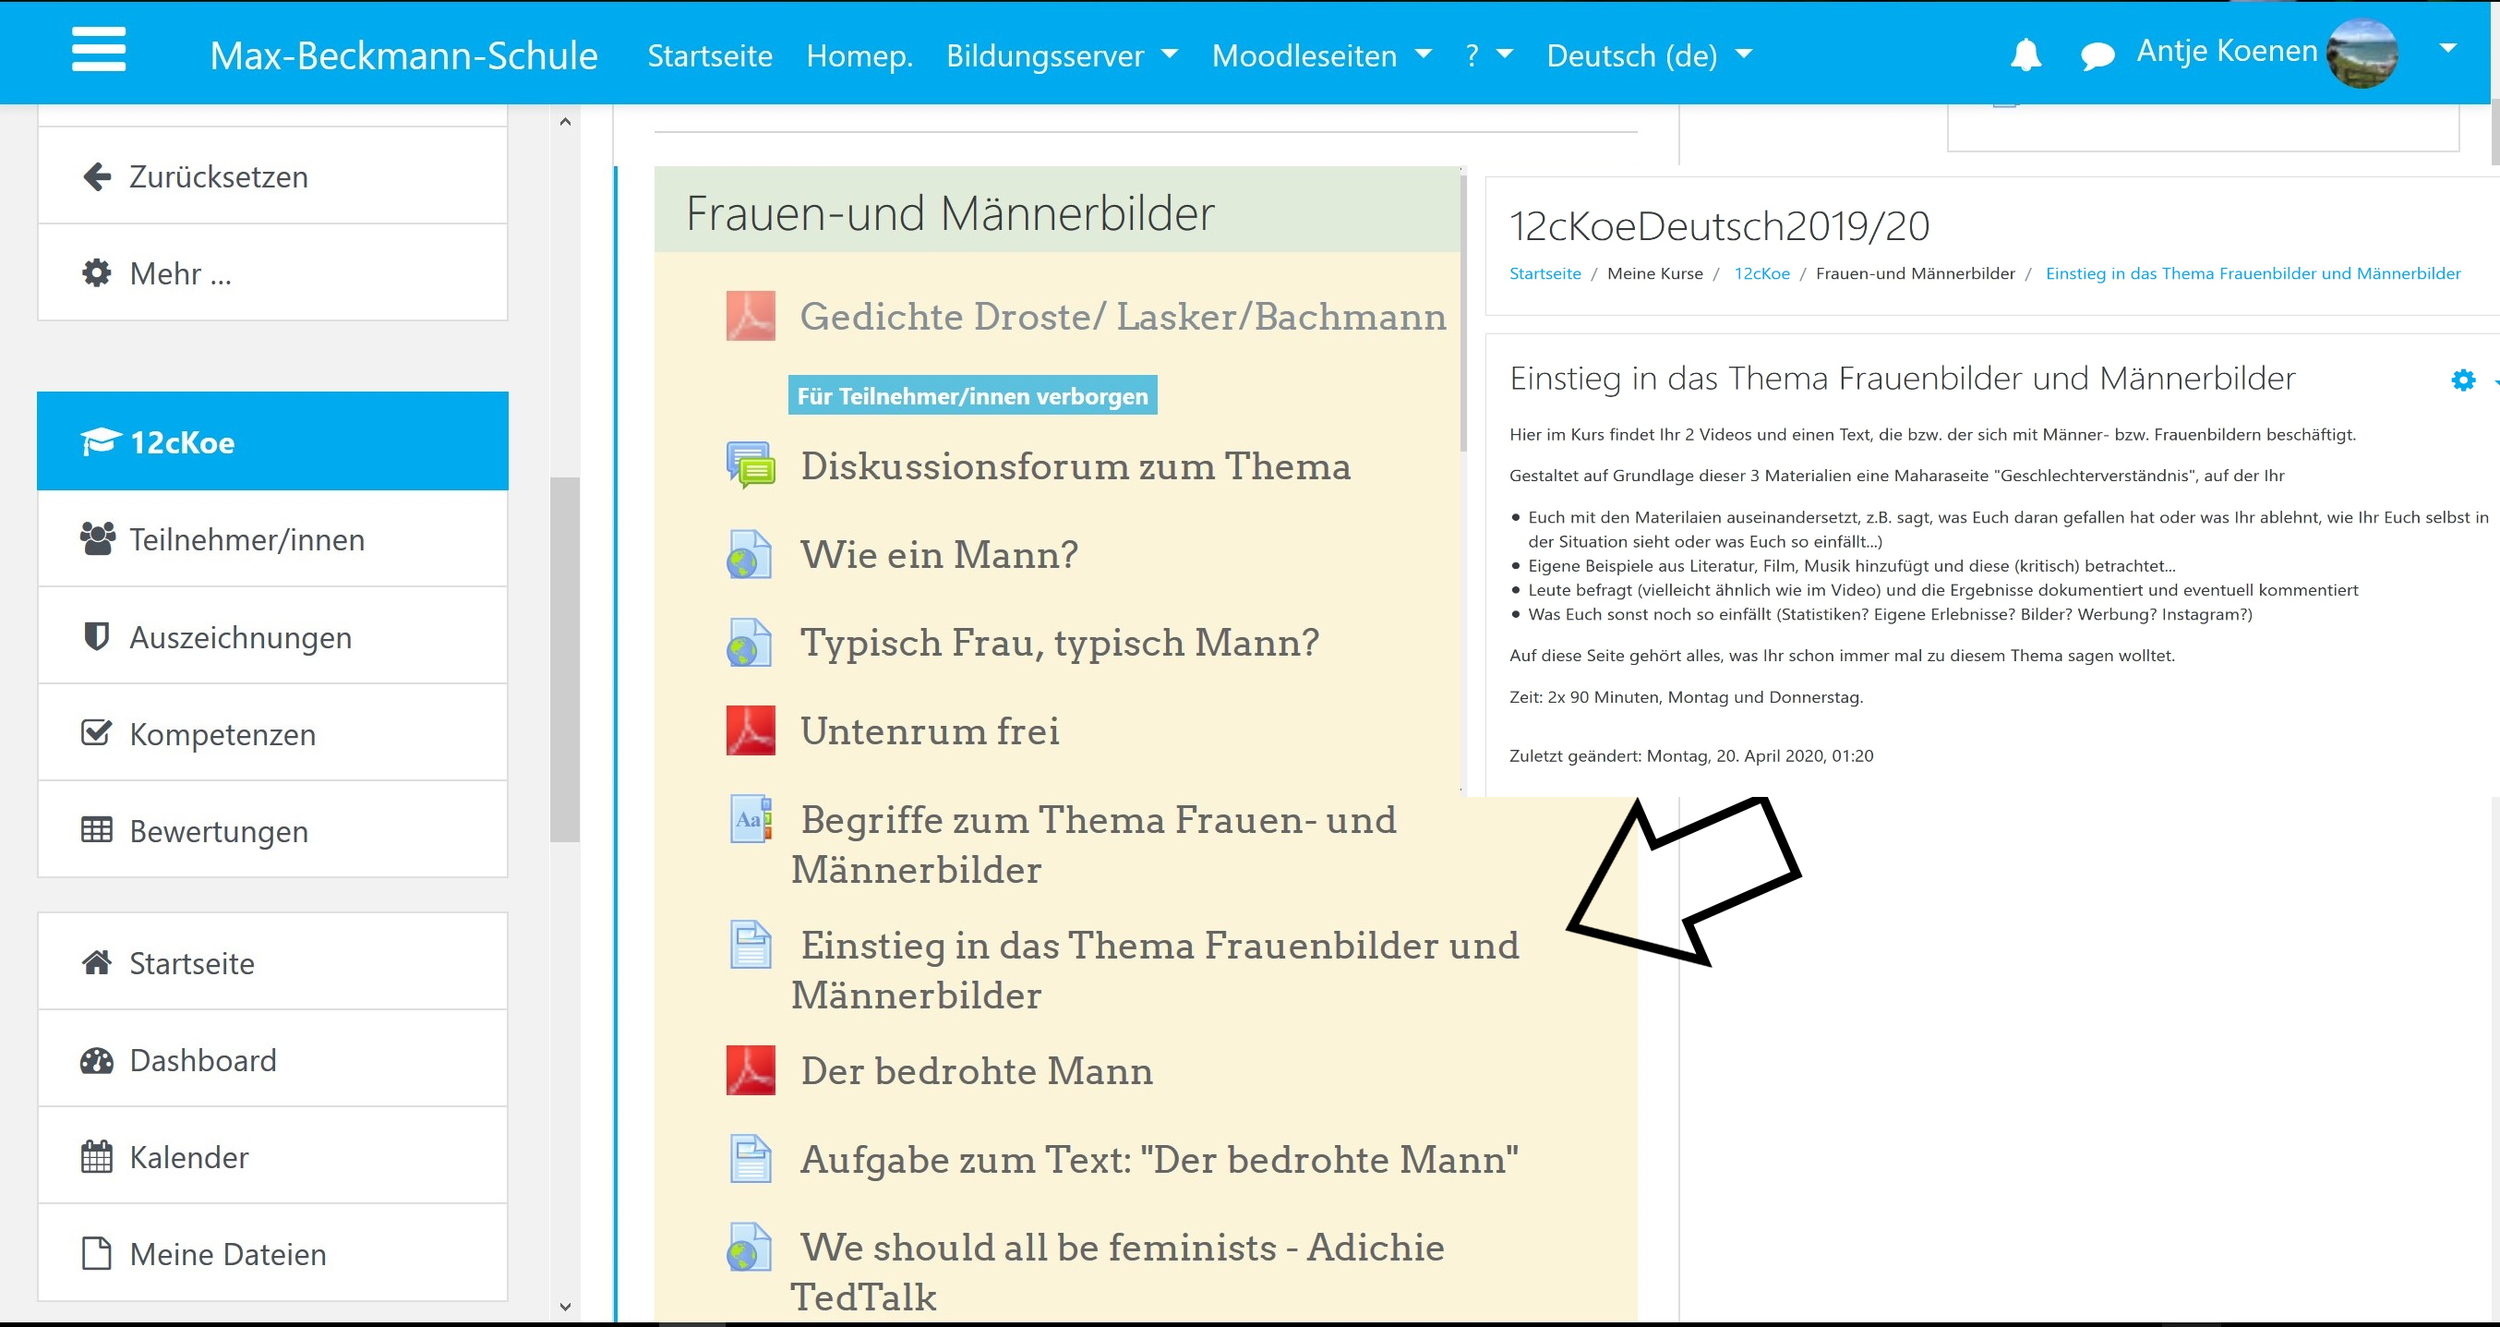This screenshot has height=1327, width=2500.
Task: Open the messages speech bubble icon
Action: tap(2097, 55)
